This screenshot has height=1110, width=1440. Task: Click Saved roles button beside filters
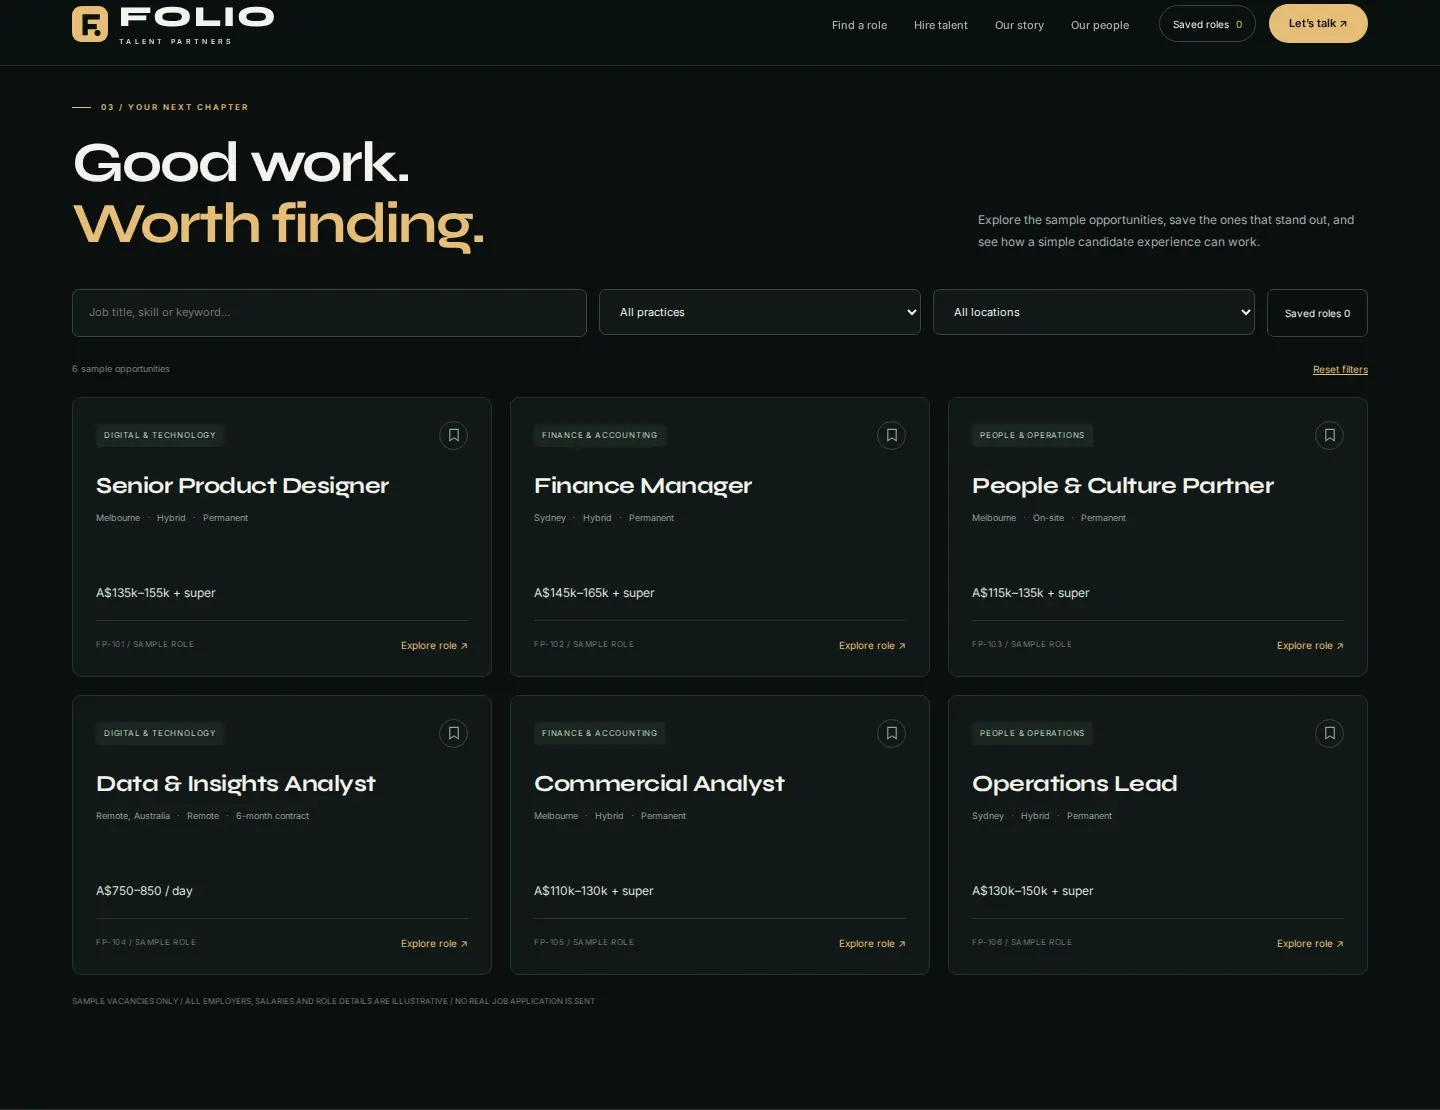tap(1317, 313)
